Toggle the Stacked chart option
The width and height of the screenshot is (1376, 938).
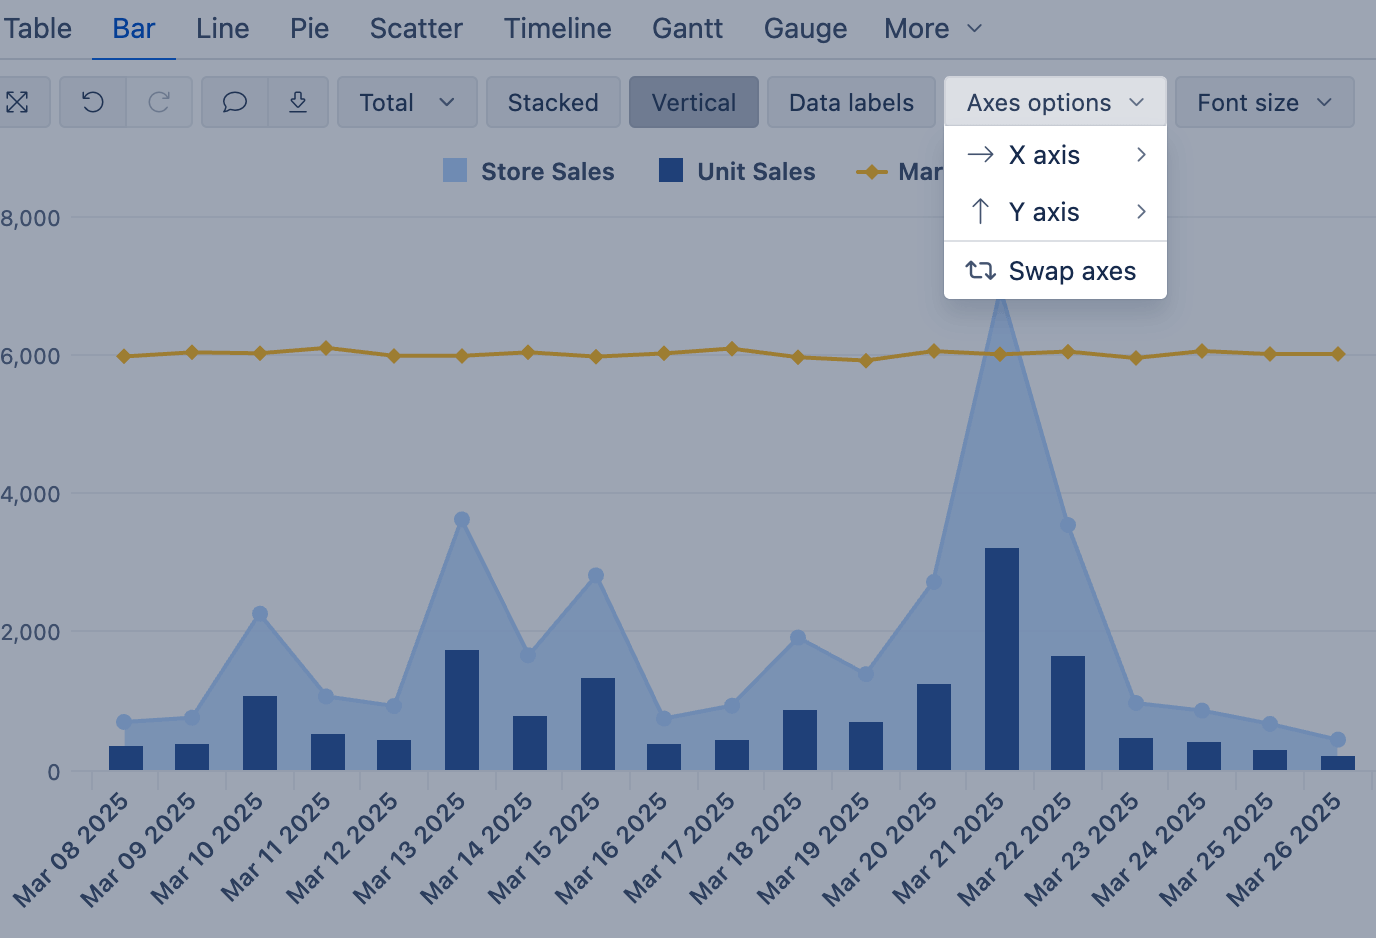click(x=553, y=102)
